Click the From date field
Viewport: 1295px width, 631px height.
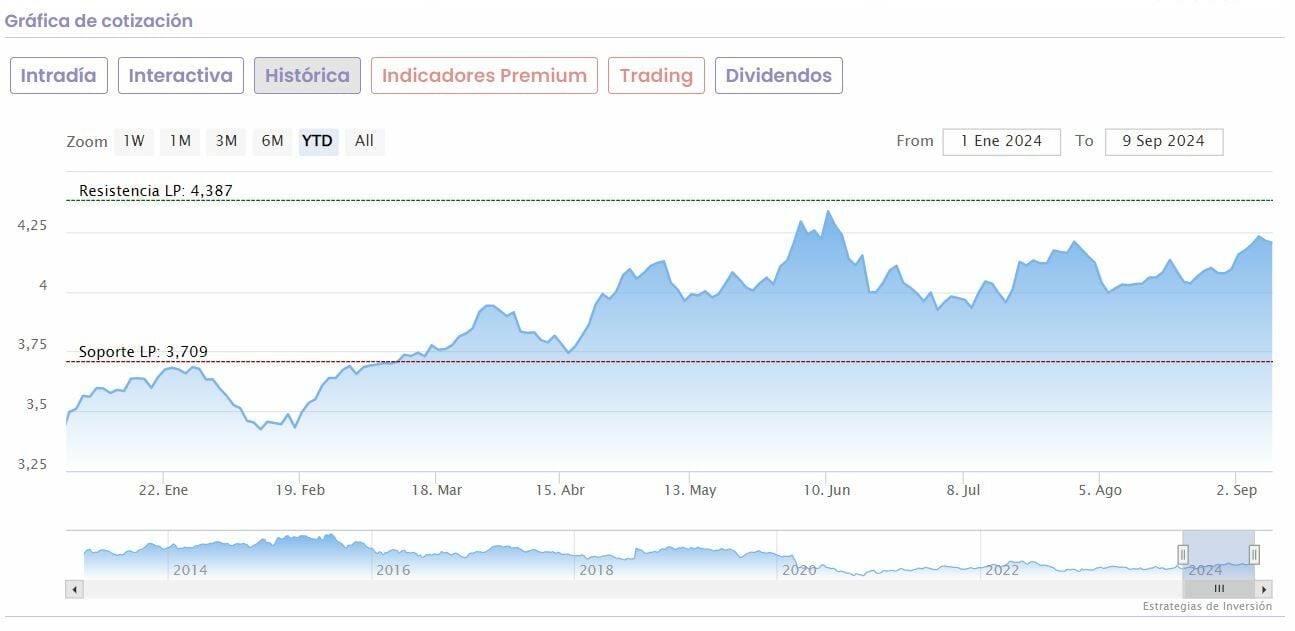point(1001,142)
